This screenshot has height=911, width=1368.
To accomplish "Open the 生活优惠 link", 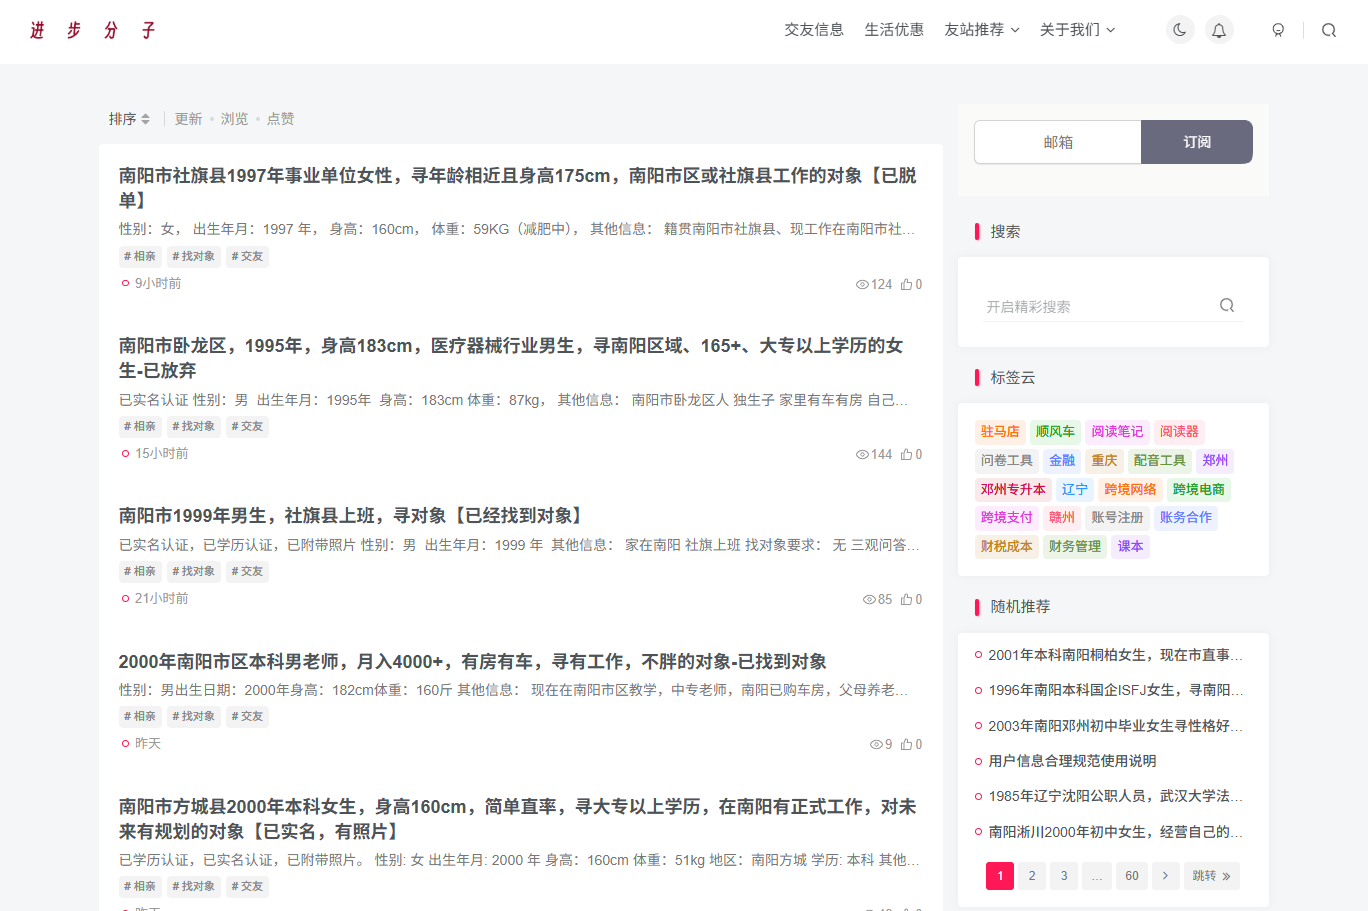I will pos(894,29).
